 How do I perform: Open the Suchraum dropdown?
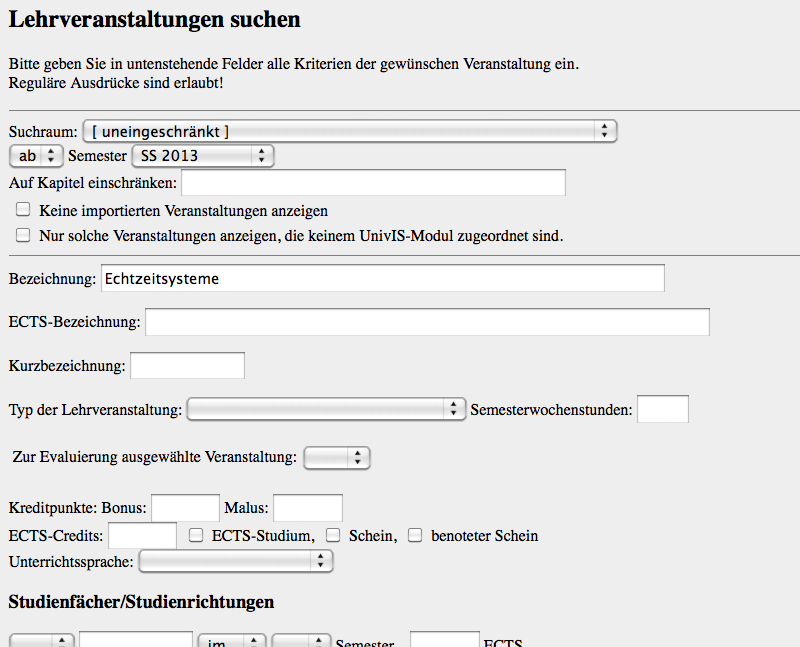pyautogui.click(x=349, y=132)
